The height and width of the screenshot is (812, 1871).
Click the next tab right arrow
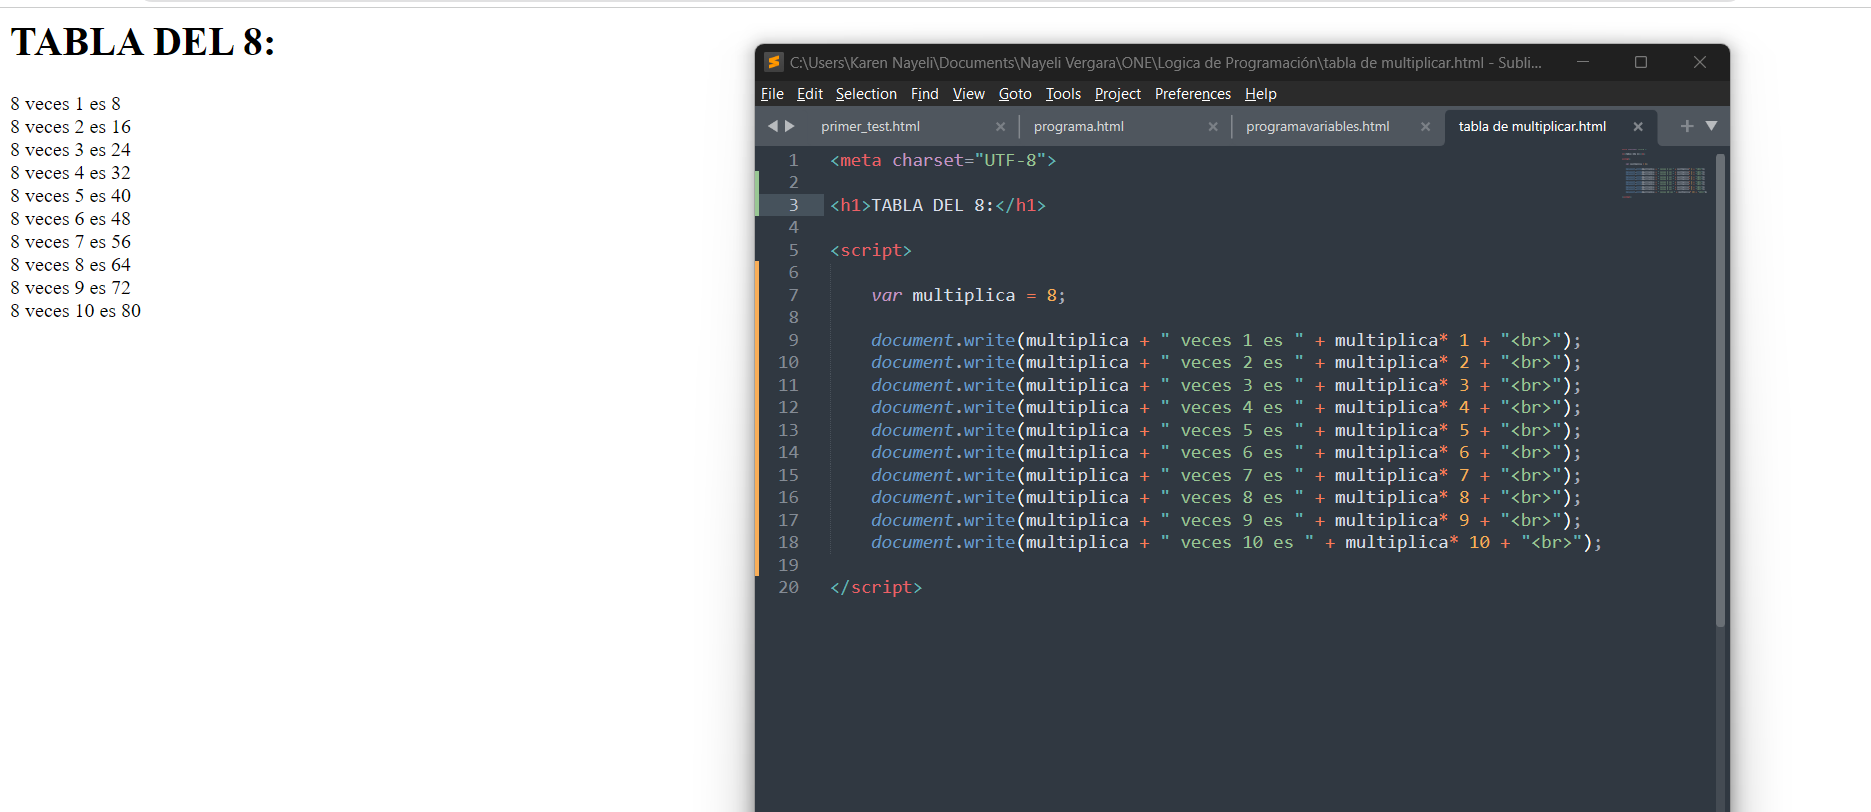coord(790,126)
